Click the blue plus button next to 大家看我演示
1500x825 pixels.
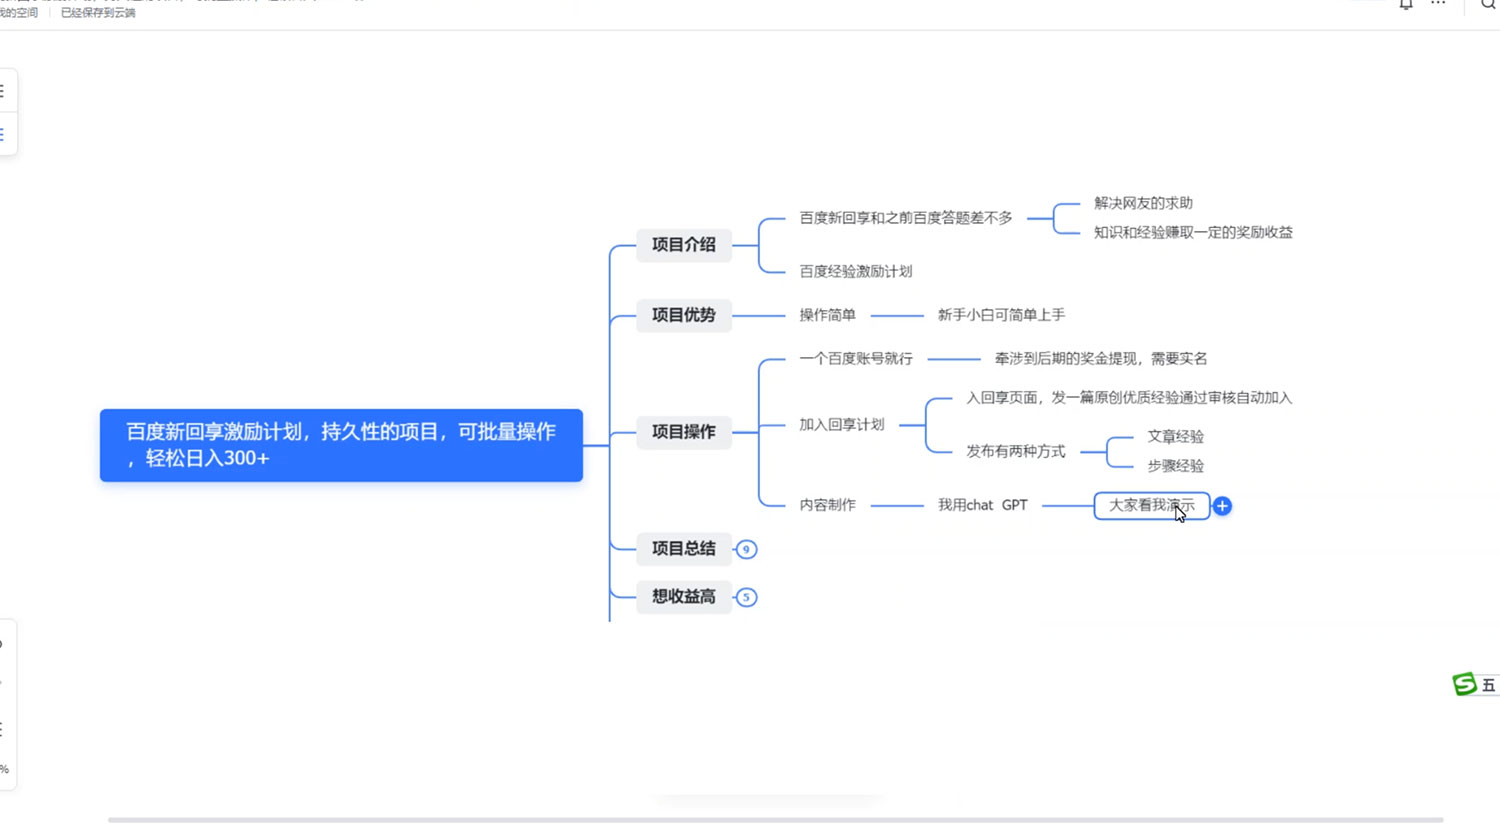pyautogui.click(x=1222, y=506)
